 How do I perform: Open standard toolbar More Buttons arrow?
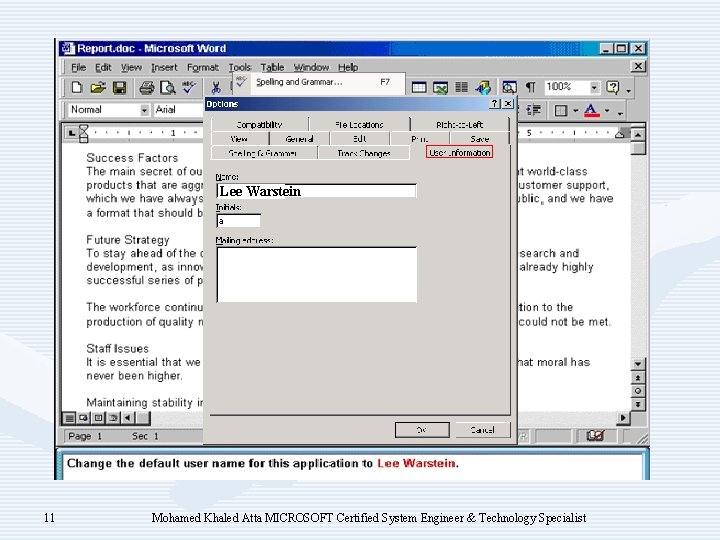pos(629,90)
